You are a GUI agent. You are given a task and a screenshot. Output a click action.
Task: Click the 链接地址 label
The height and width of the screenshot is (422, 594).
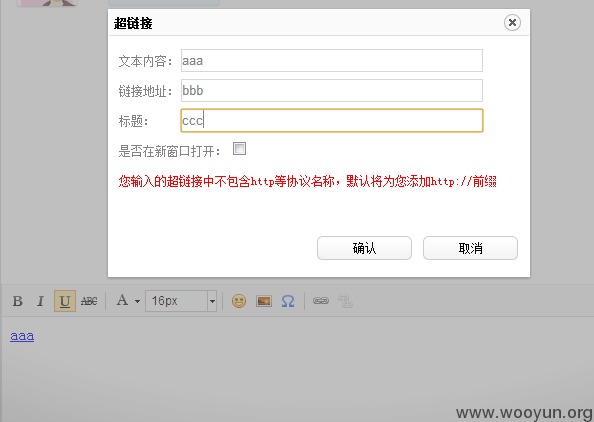tap(145, 91)
